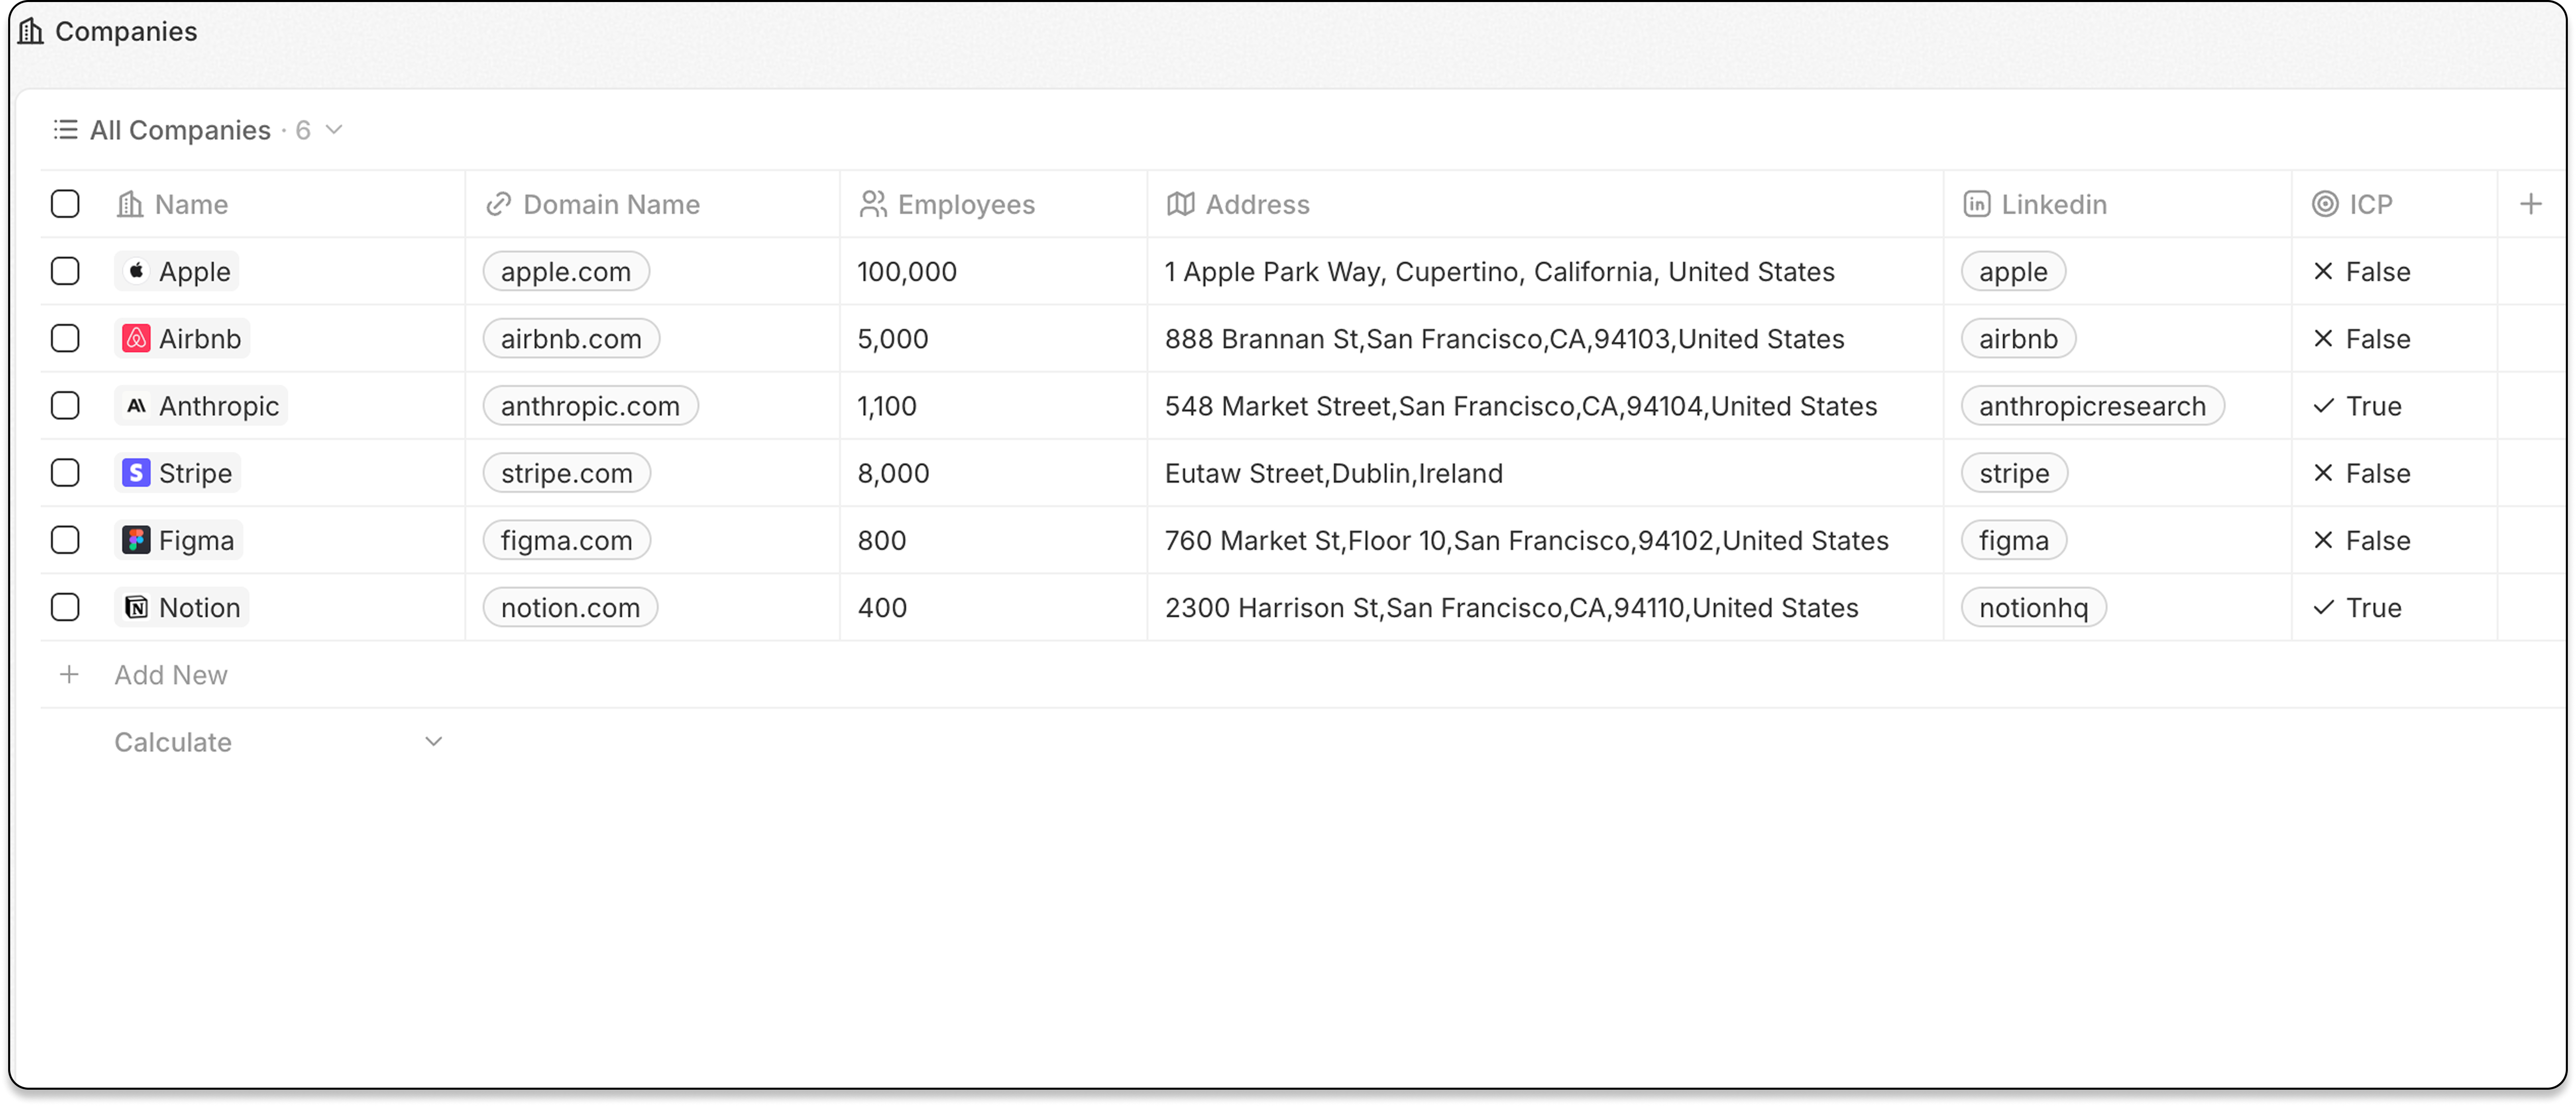Select the Notion row checkbox
Image resolution: width=2576 pixels, height=1106 pixels.
coord(65,607)
